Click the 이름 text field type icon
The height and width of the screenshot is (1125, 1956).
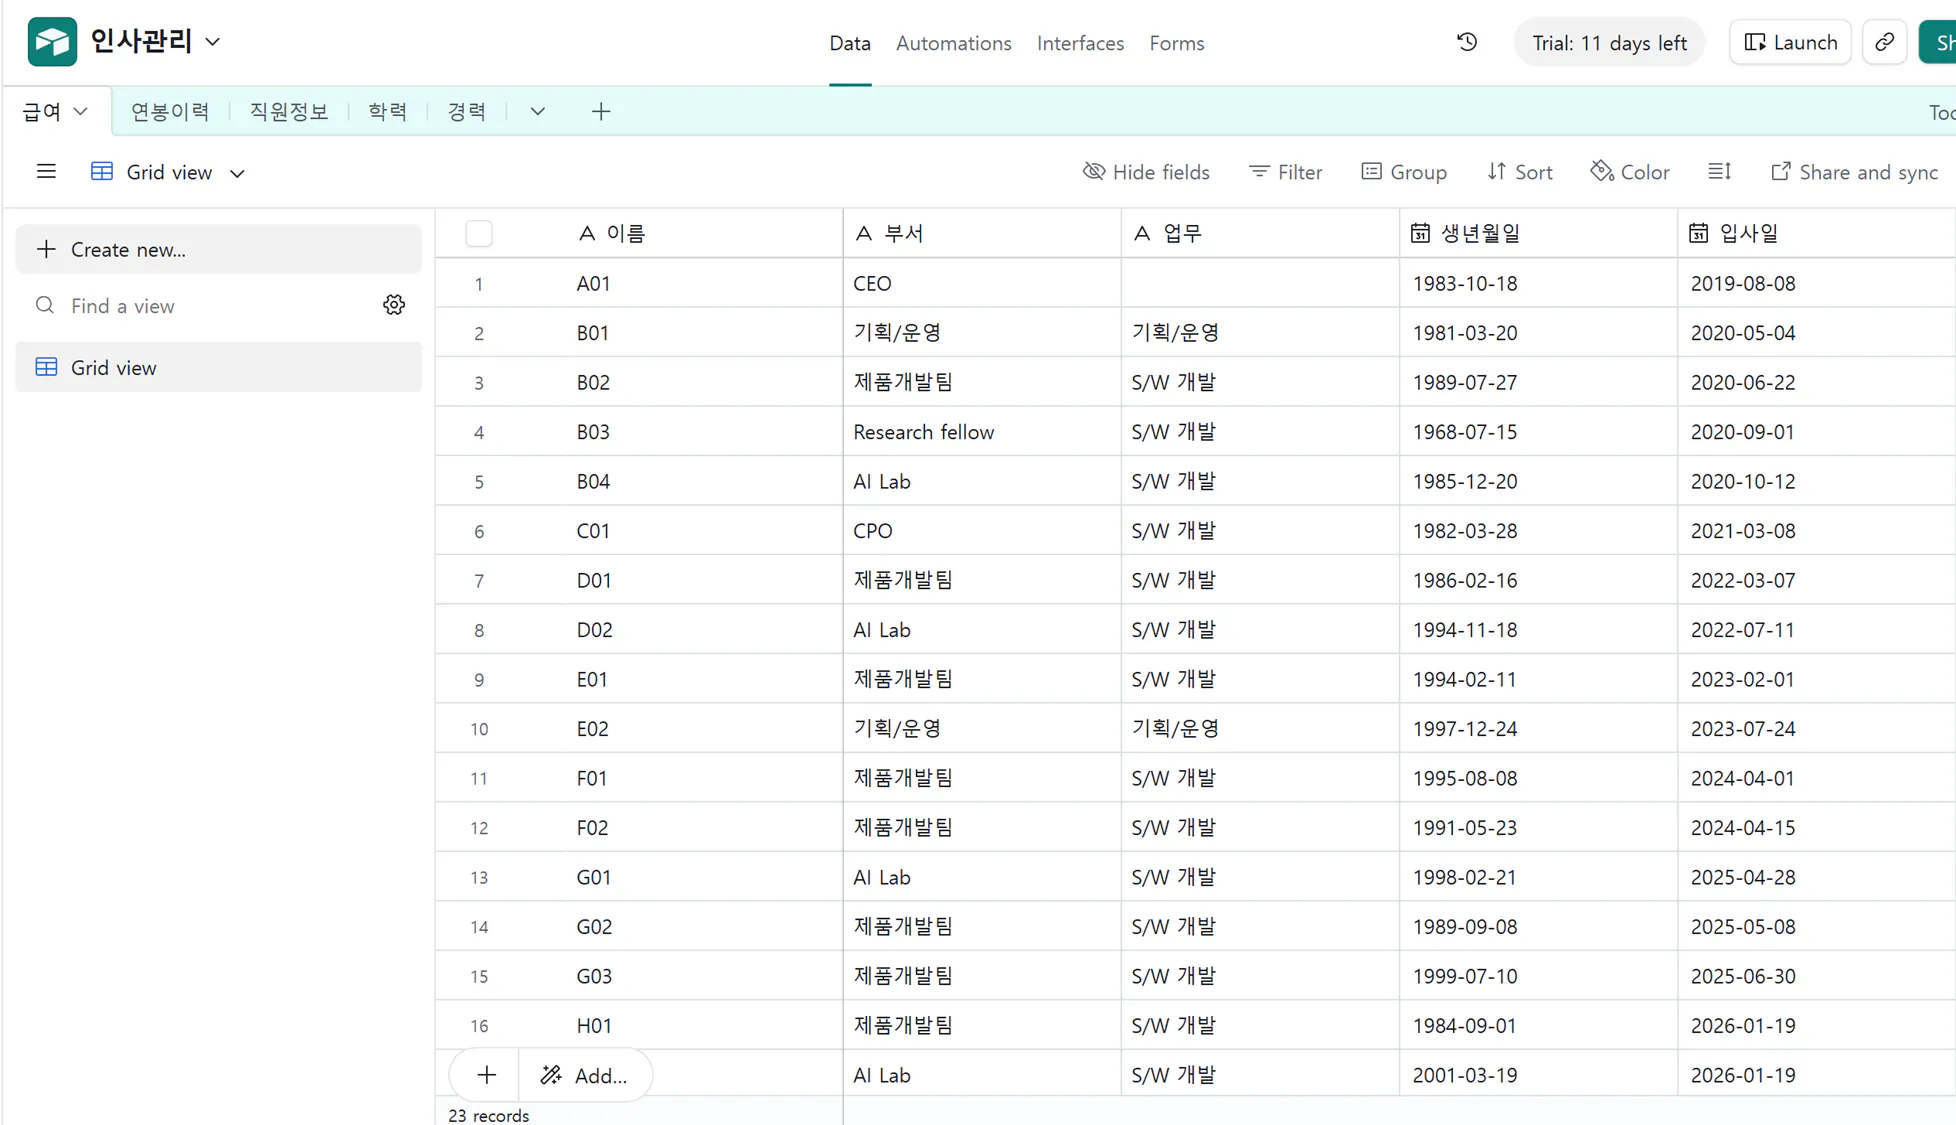tap(587, 233)
